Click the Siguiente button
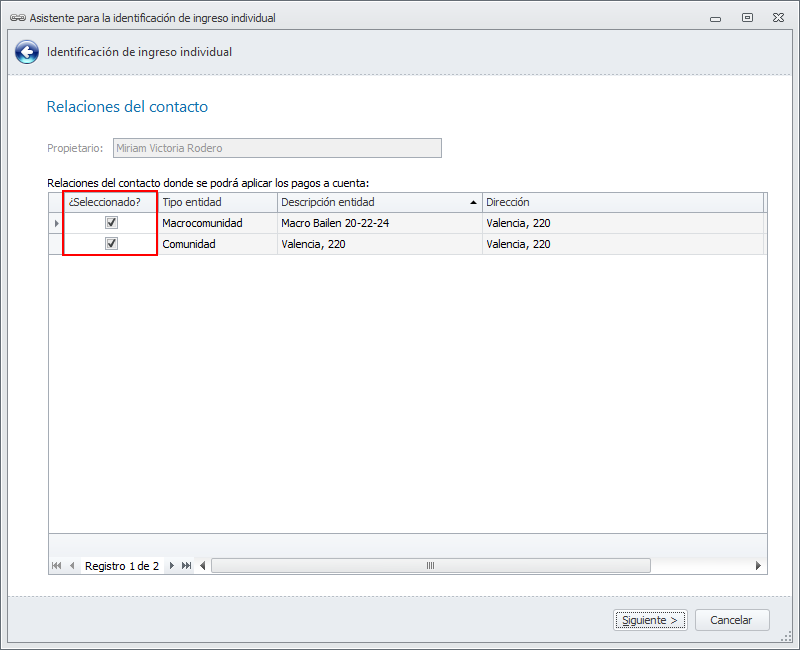Viewport: 800px width, 650px height. (x=650, y=620)
